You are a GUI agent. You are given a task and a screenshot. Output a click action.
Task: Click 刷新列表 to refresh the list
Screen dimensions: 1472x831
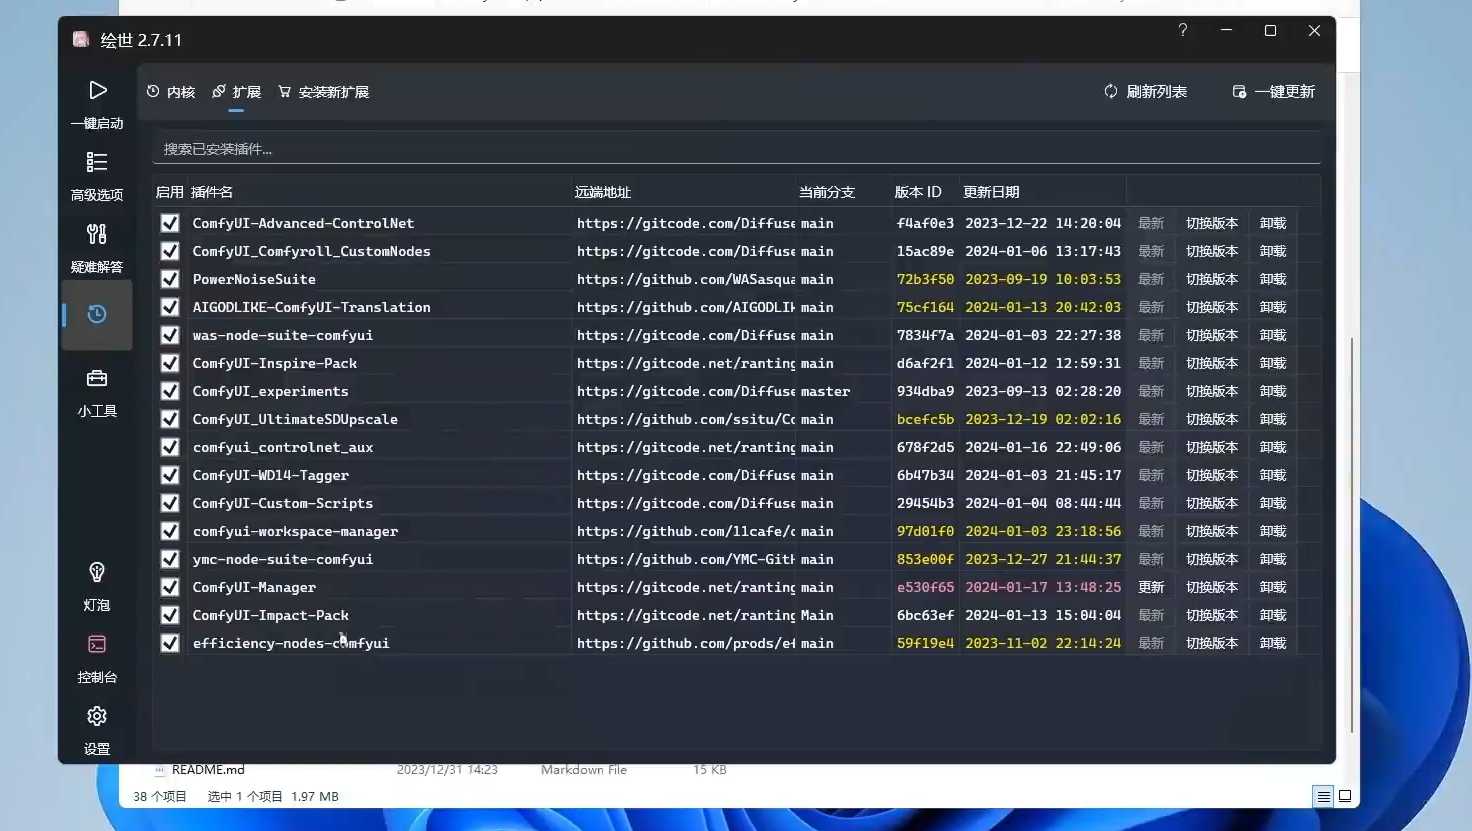[x=1146, y=92]
